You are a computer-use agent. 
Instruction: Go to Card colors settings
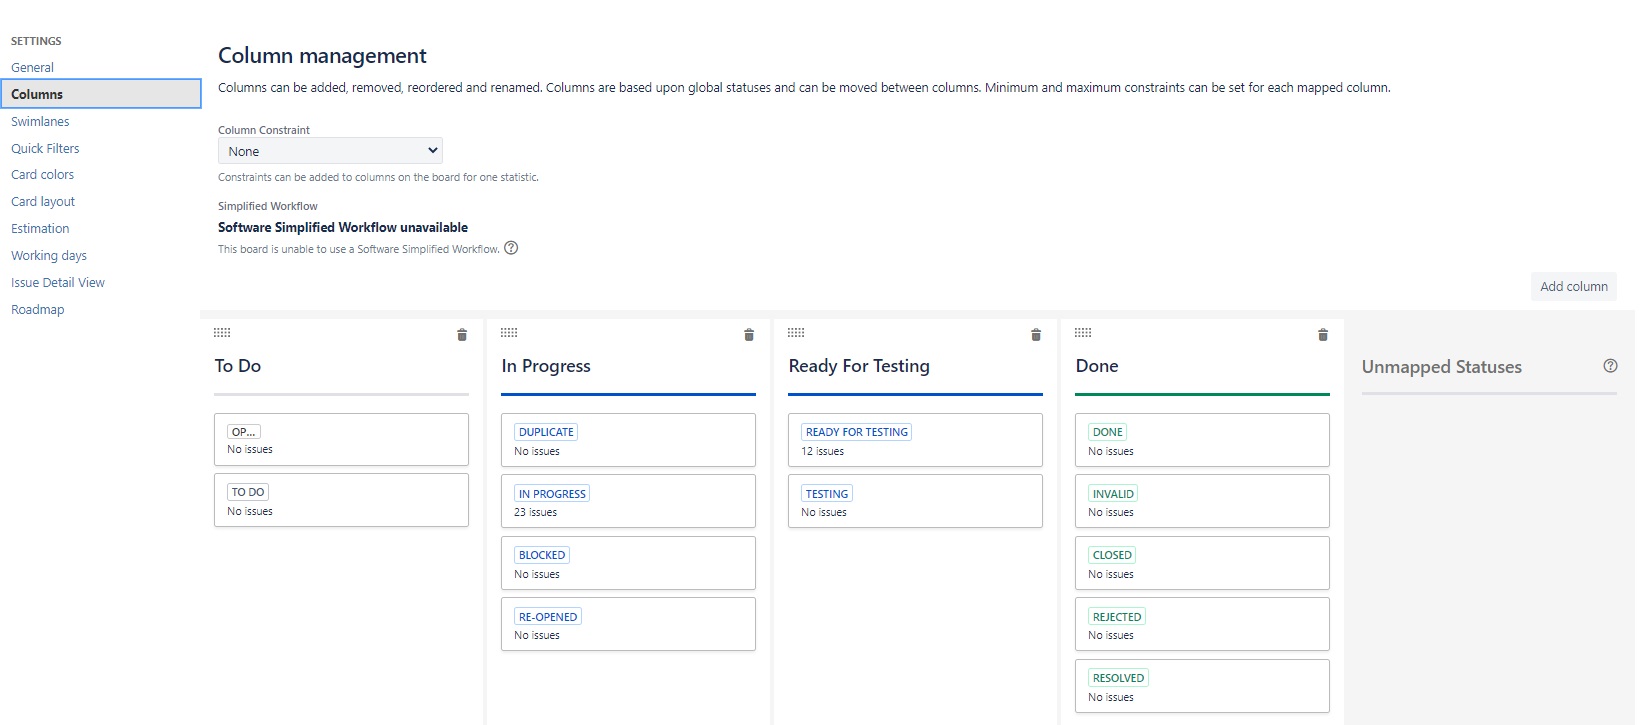42,174
